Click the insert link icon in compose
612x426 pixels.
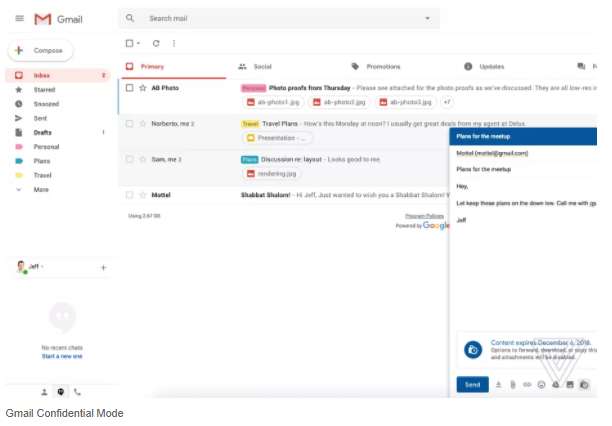coord(526,384)
